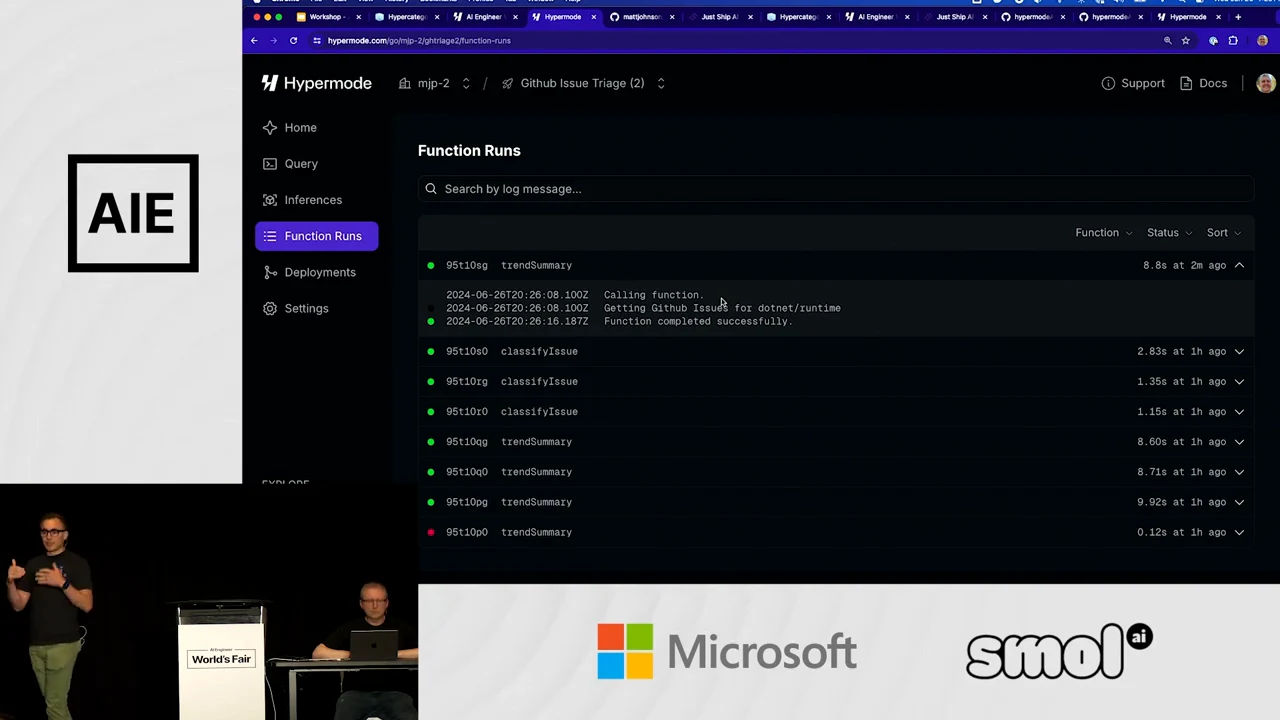Click the Function Runs page heading
This screenshot has width=1280, height=720.
[x=469, y=151]
